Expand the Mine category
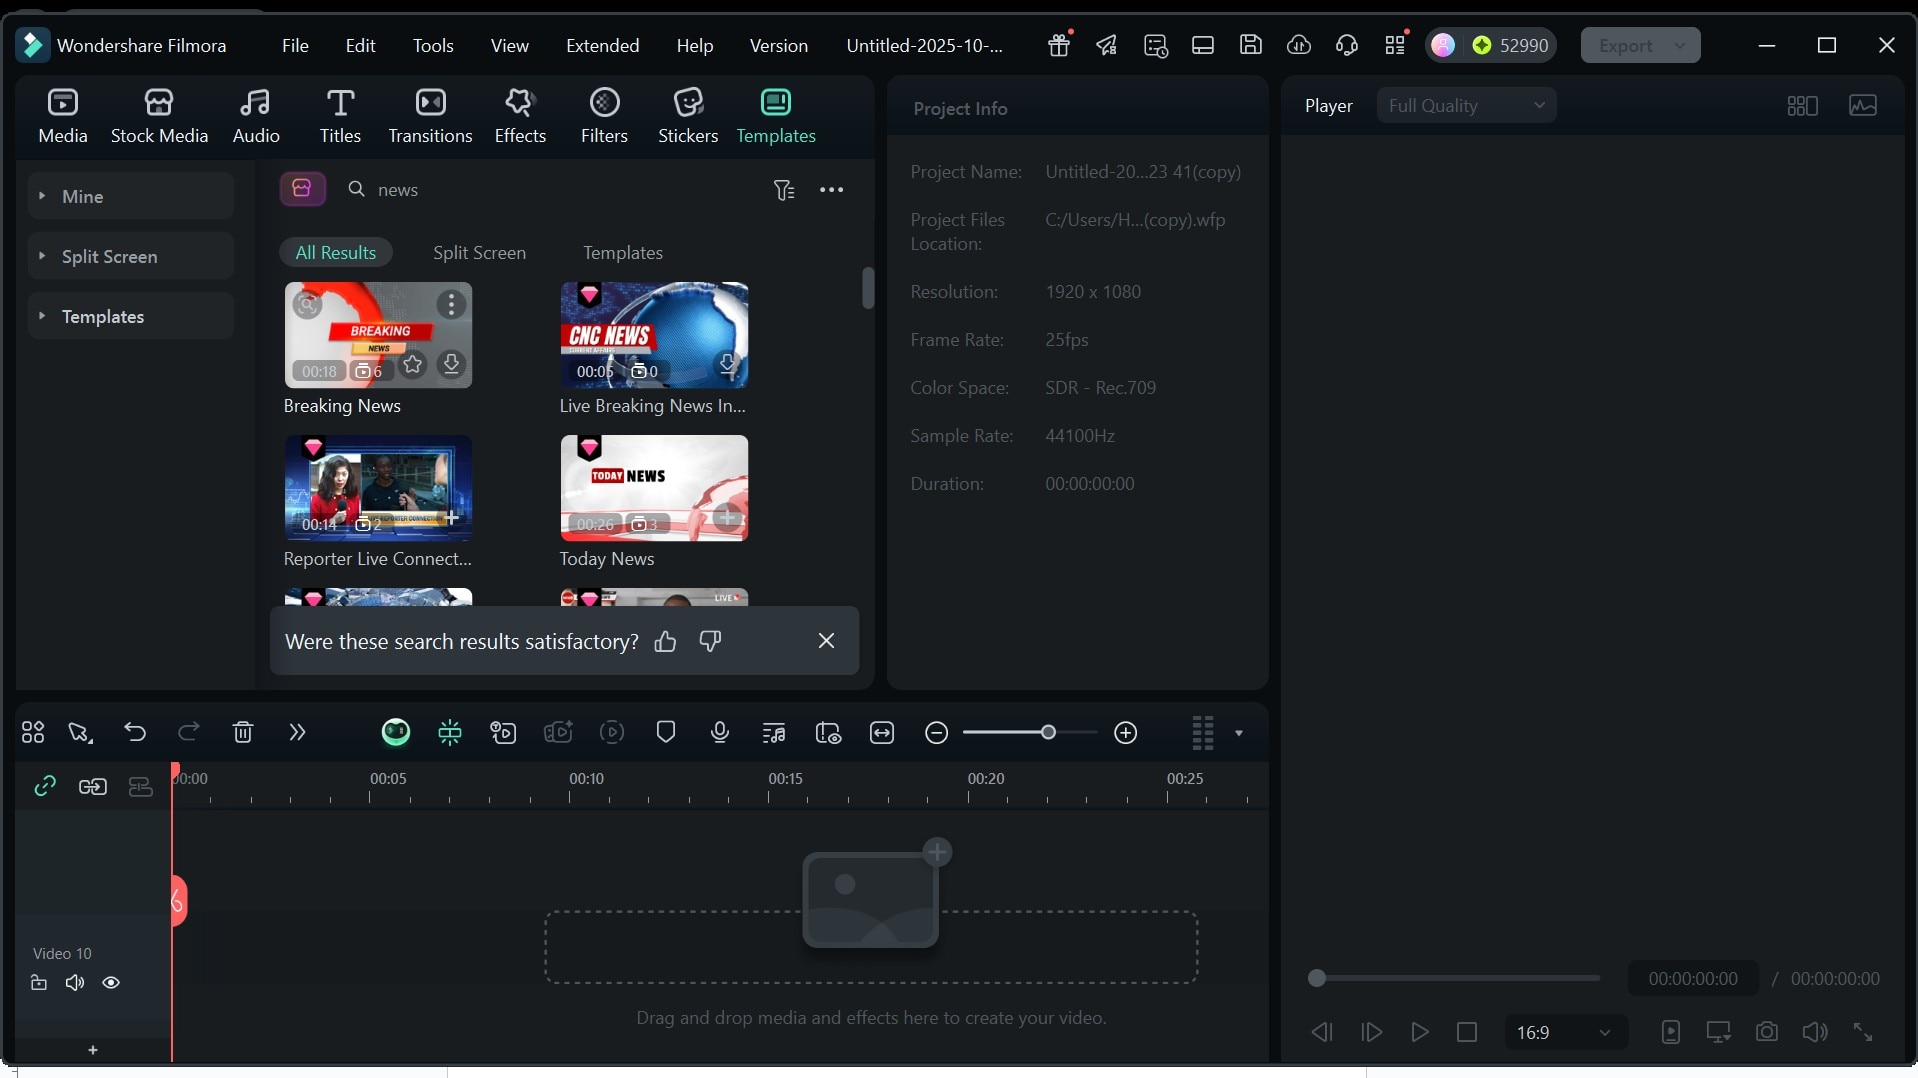The image size is (1918, 1078). click(x=131, y=196)
